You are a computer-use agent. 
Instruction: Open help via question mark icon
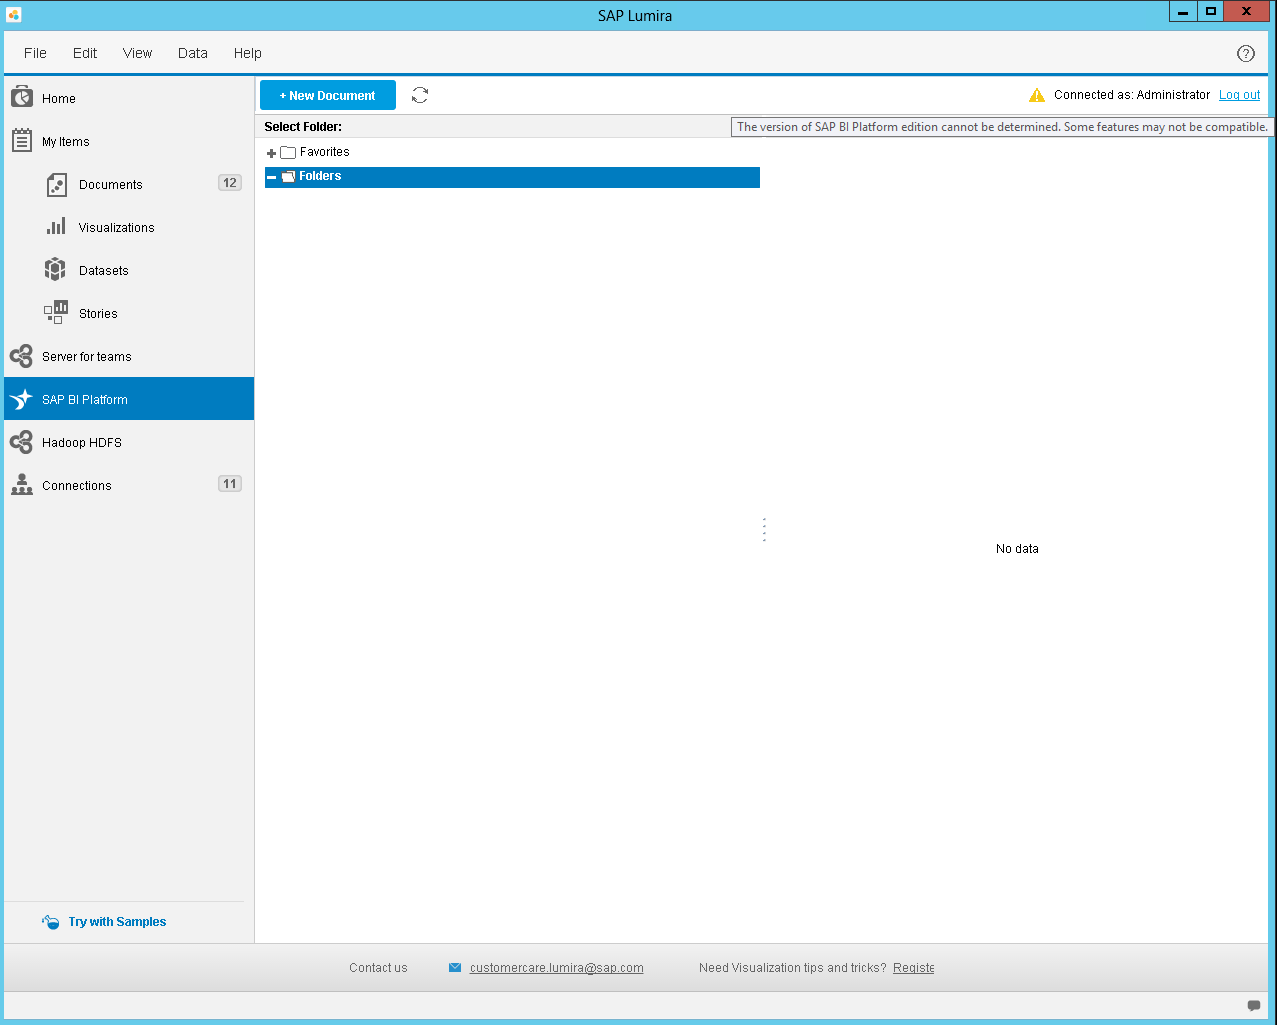tap(1246, 53)
